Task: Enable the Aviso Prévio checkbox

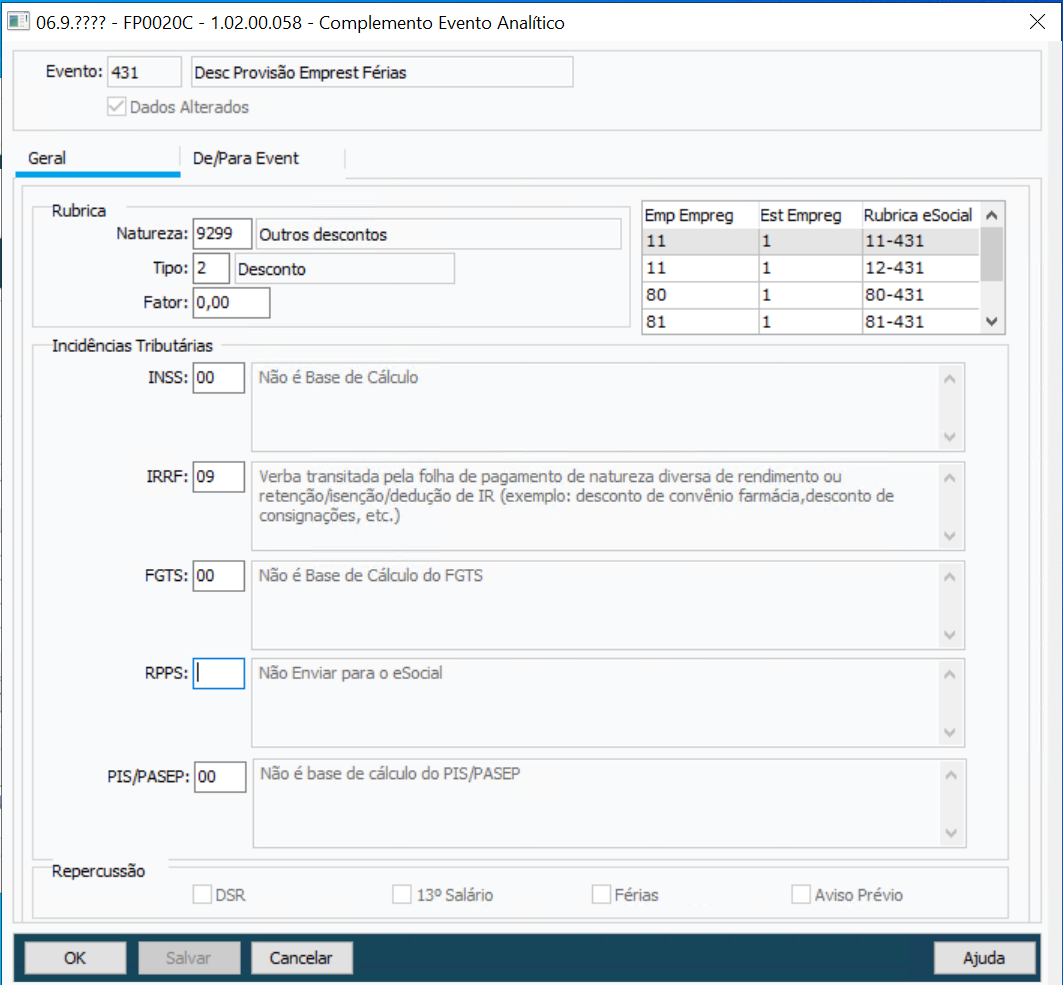Action: tap(801, 894)
